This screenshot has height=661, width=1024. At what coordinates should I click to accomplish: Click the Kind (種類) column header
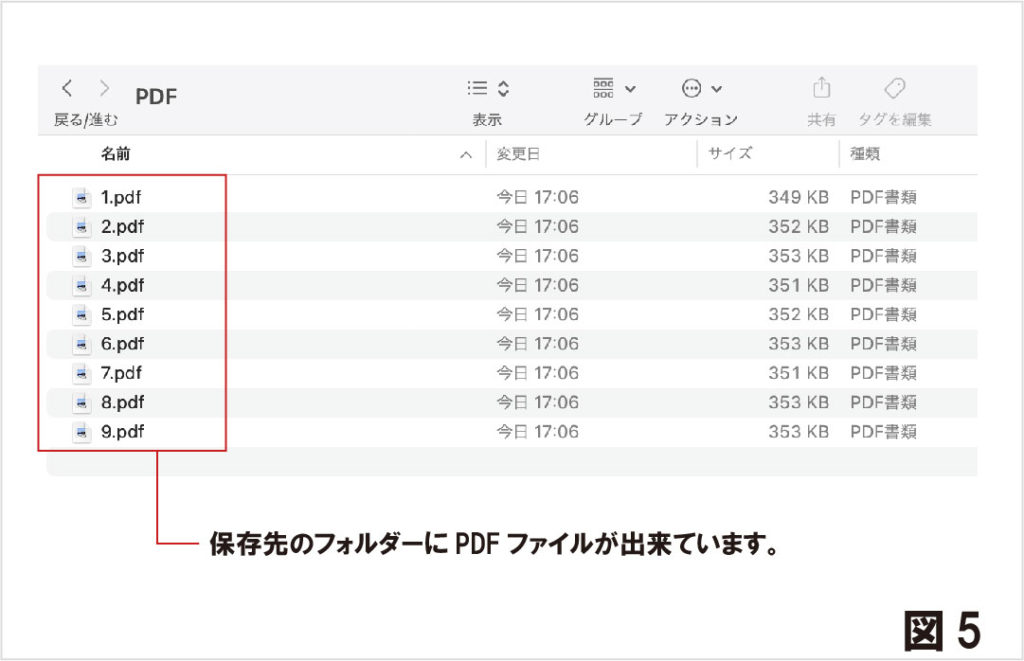click(x=865, y=154)
